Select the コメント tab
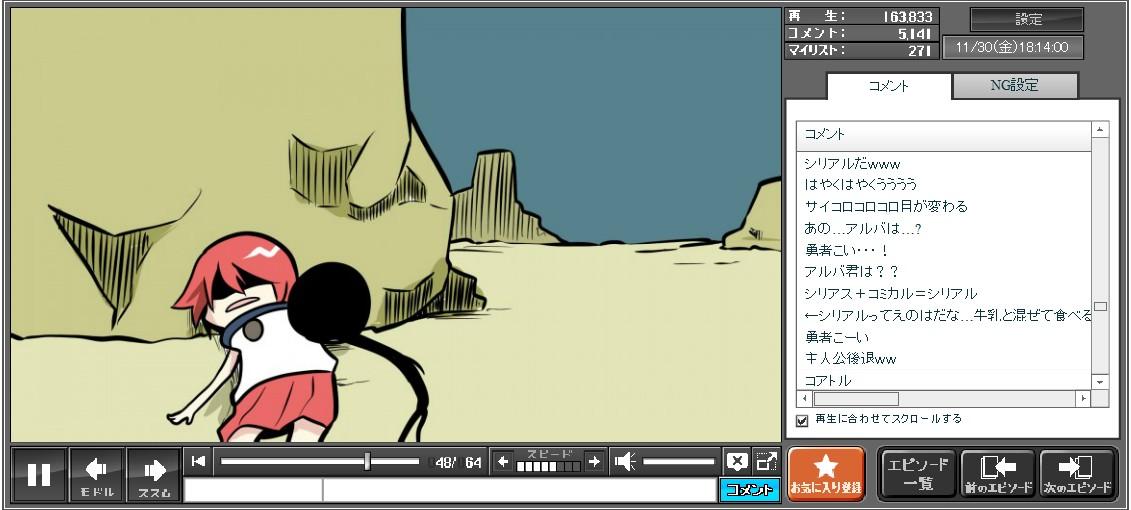 pos(888,86)
